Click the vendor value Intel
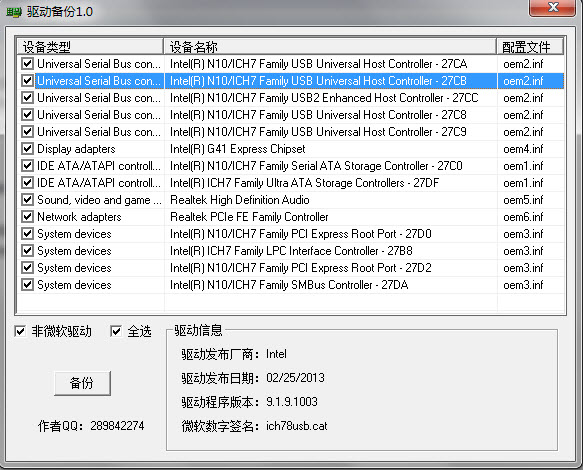Viewport: 583px width, 470px height. click(x=276, y=354)
